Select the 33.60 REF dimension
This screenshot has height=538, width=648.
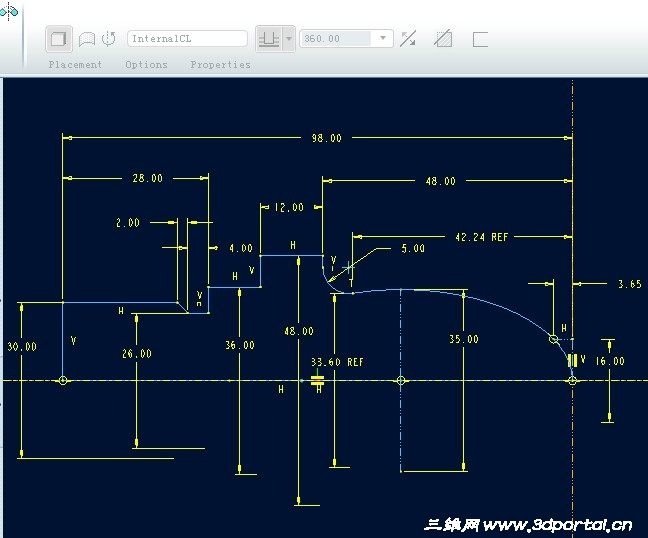coord(337,362)
